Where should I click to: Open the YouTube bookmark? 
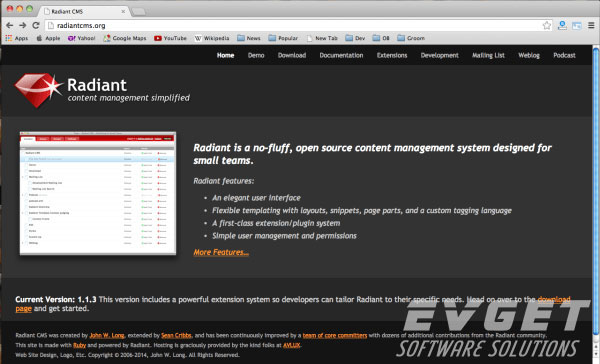point(170,38)
